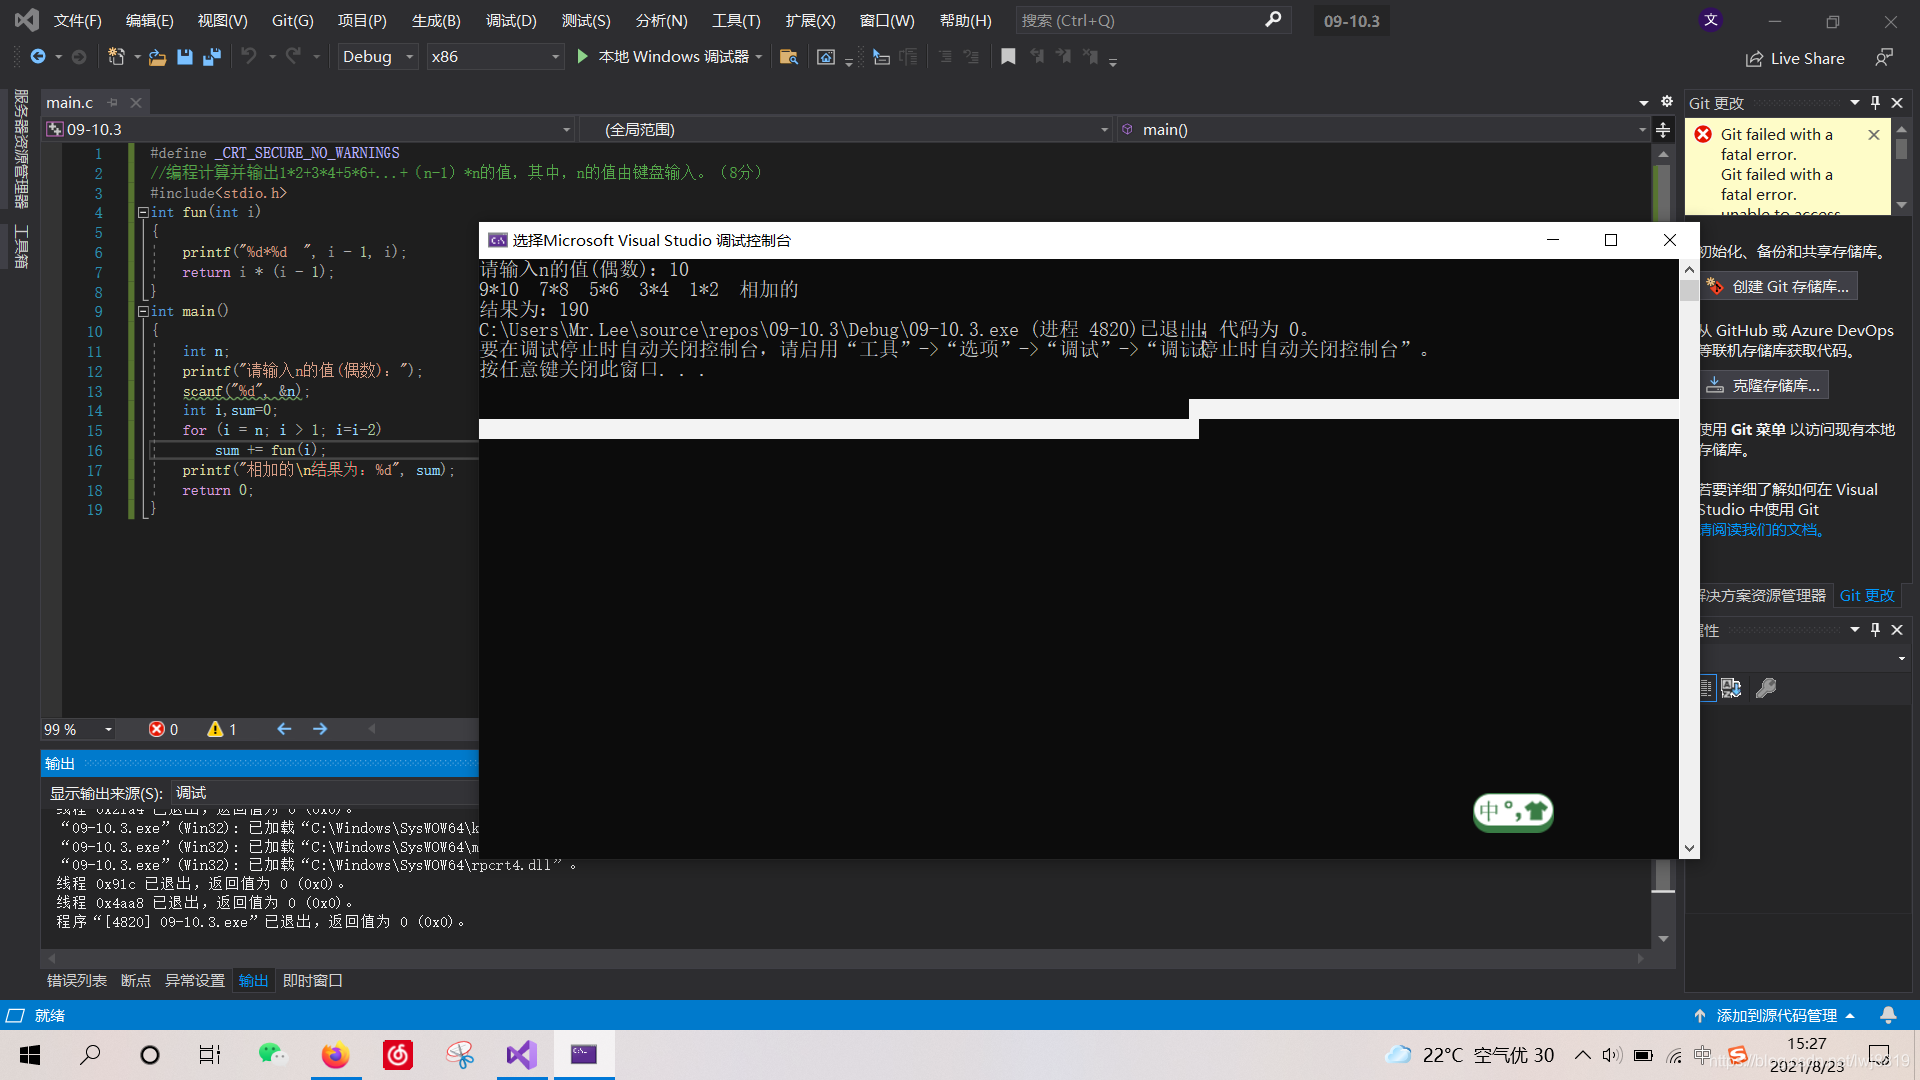Open the feedback person icon at top right
1920x1080 pixels.
click(1884, 58)
